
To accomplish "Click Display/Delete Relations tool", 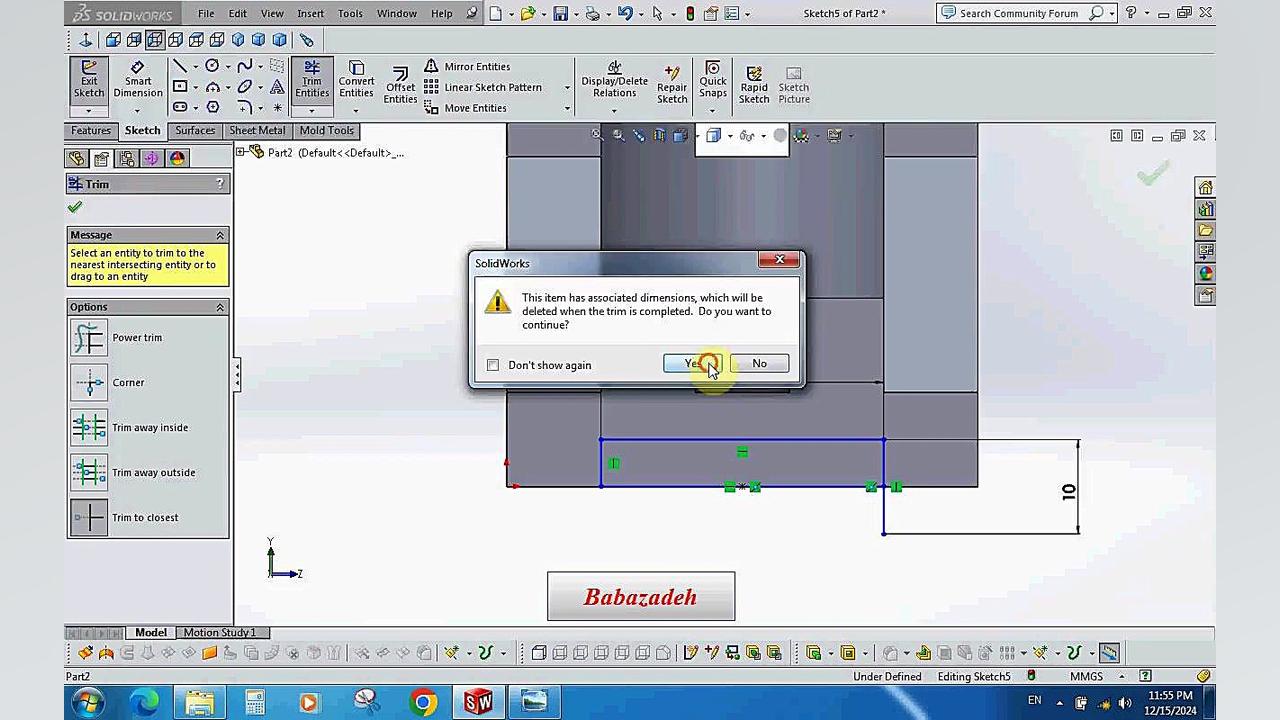I will click(x=614, y=80).
